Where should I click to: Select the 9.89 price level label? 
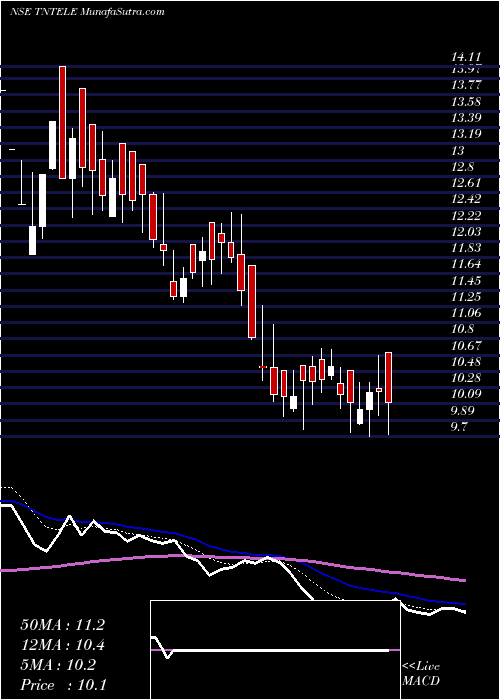click(463, 411)
